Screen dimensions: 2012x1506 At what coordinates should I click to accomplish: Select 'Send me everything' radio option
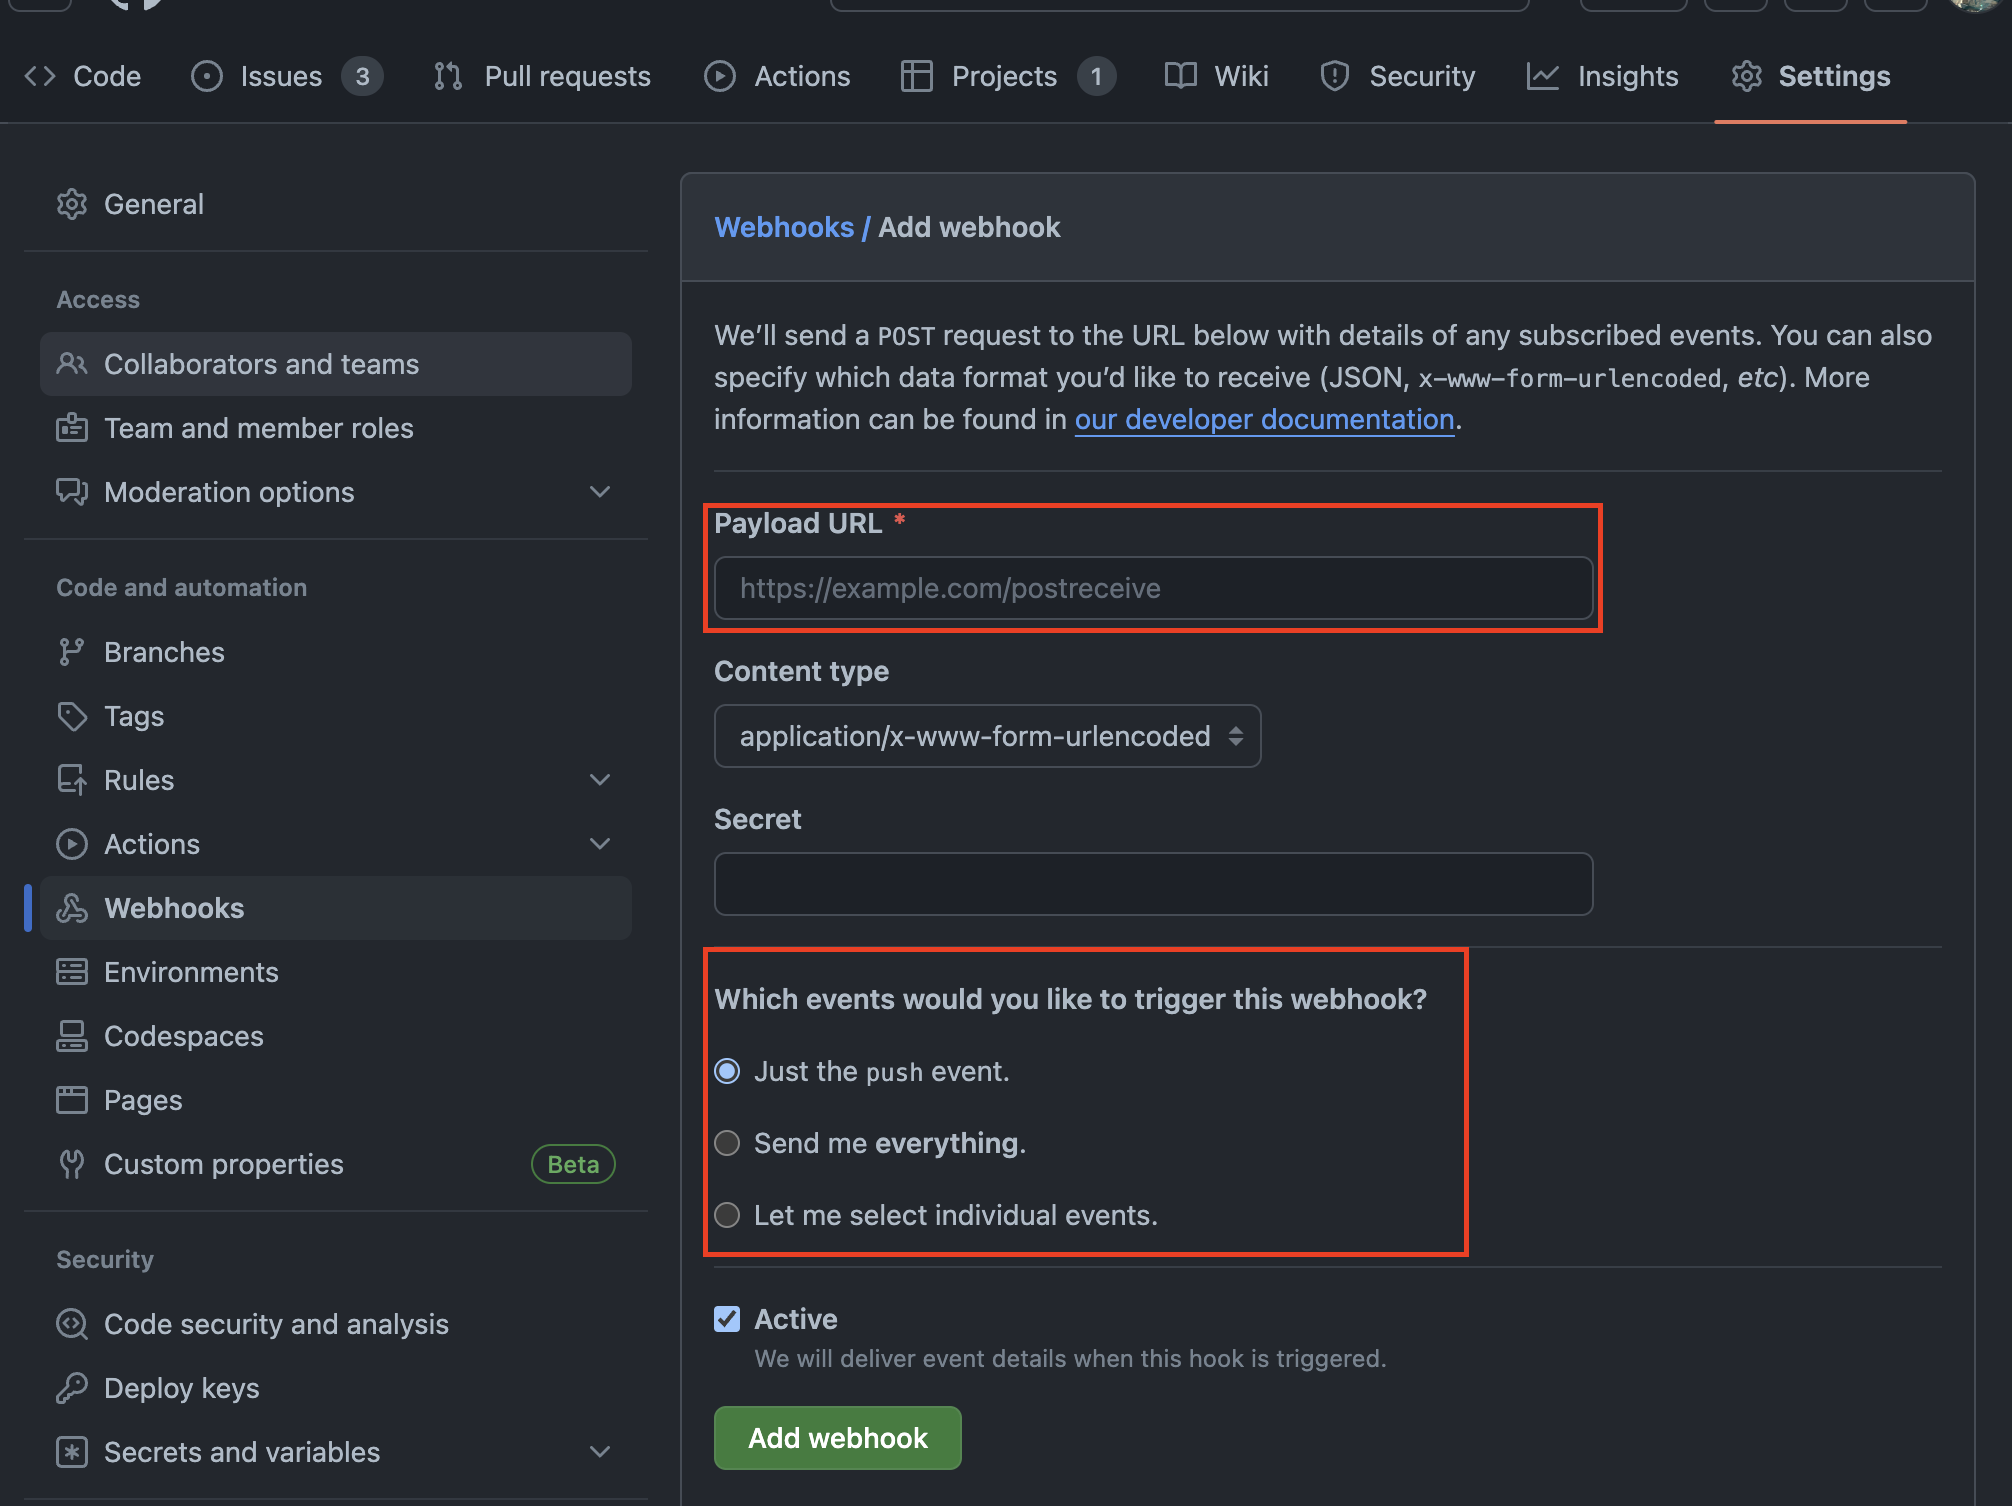tap(727, 1143)
